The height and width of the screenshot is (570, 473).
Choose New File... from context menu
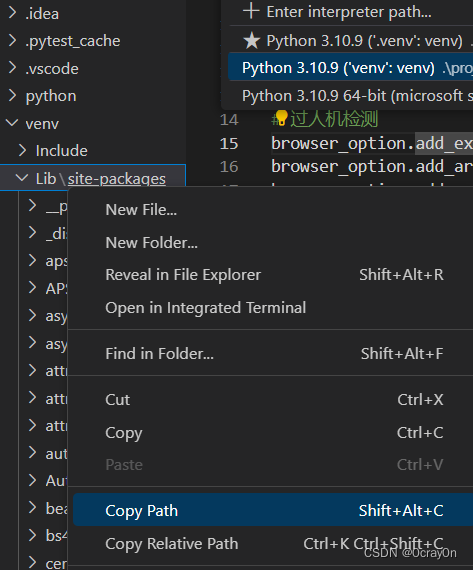pos(141,210)
